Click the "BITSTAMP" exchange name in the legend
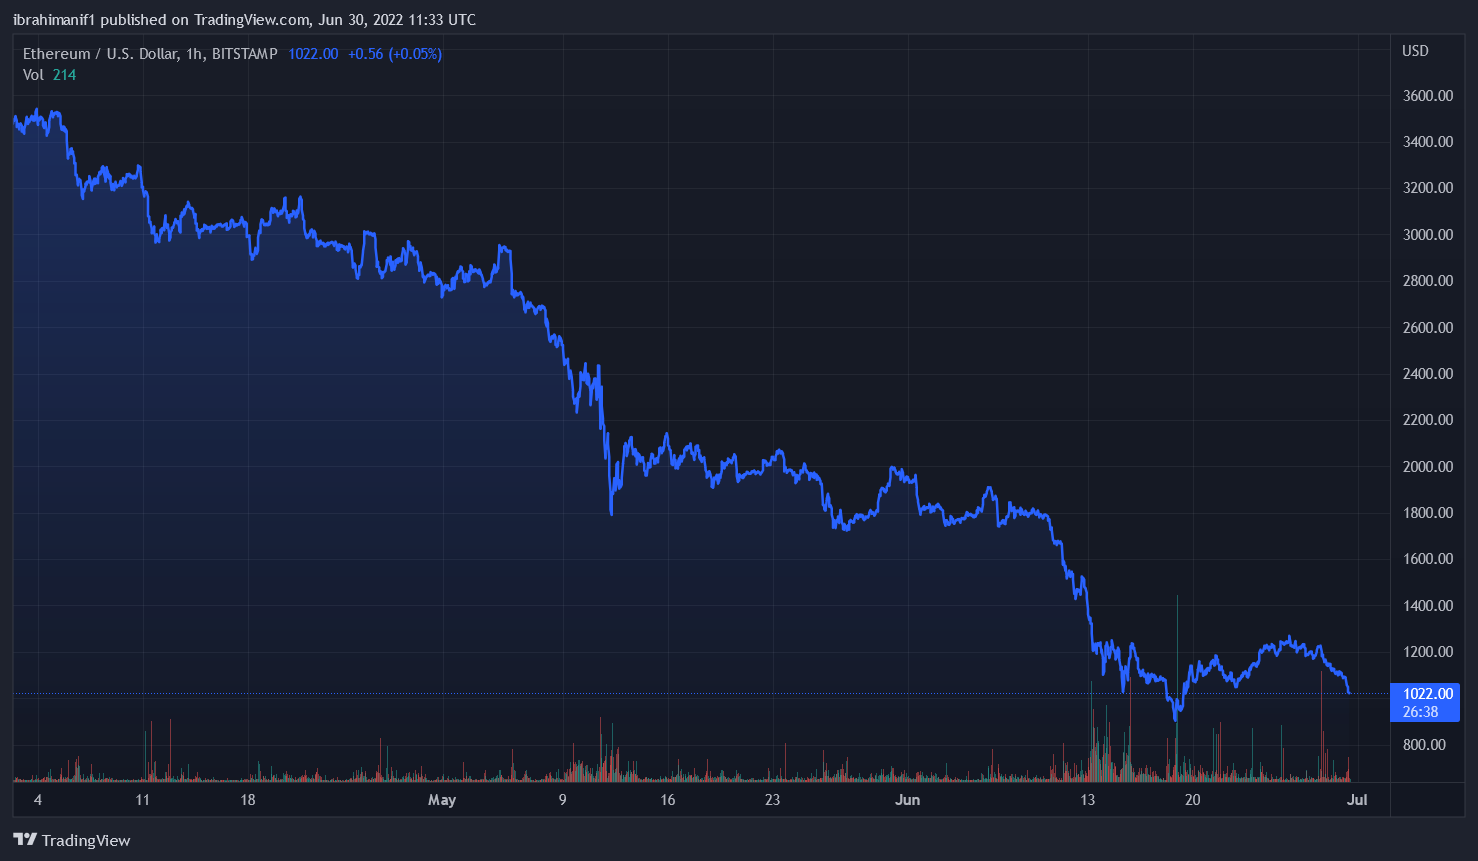The height and width of the screenshot is (861, 1478). tap(244, 54)
